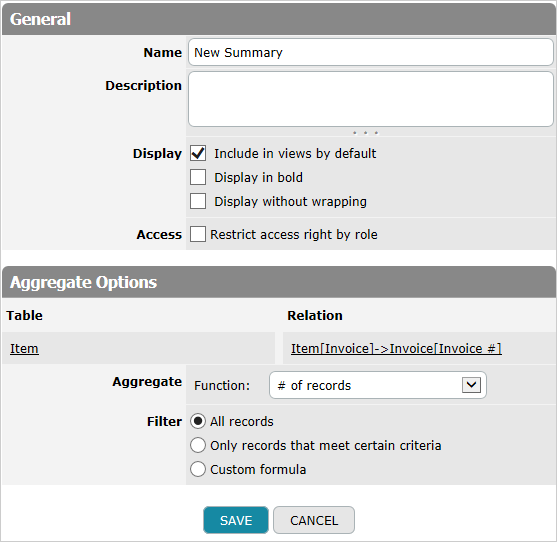Screen dimensions: 557x542
Task: Open the Item table link
Action: [24, 348]
